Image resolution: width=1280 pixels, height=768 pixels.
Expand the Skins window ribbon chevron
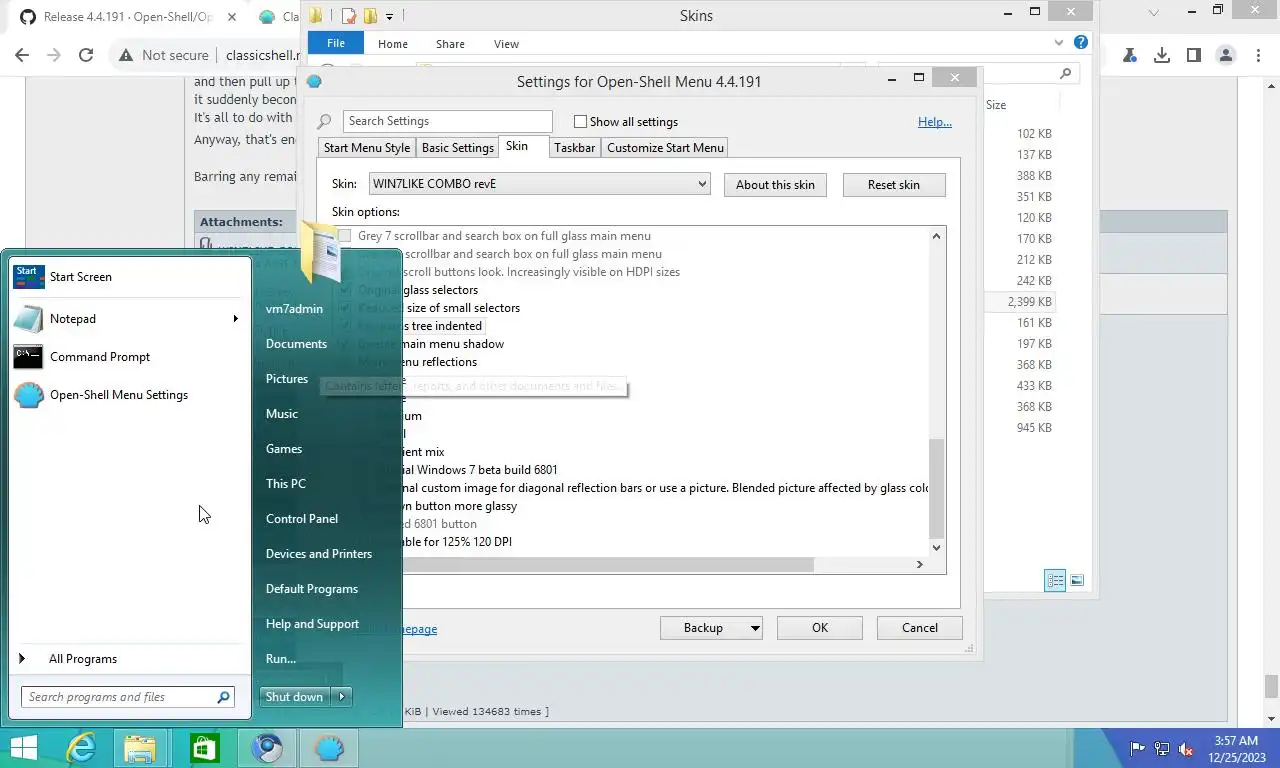point(1059,43)
